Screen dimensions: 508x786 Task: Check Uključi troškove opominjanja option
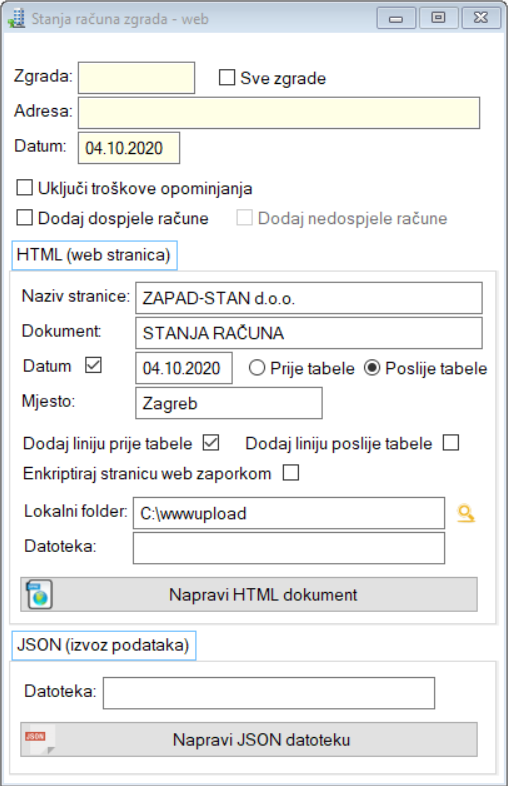click(x=25, y=188)
